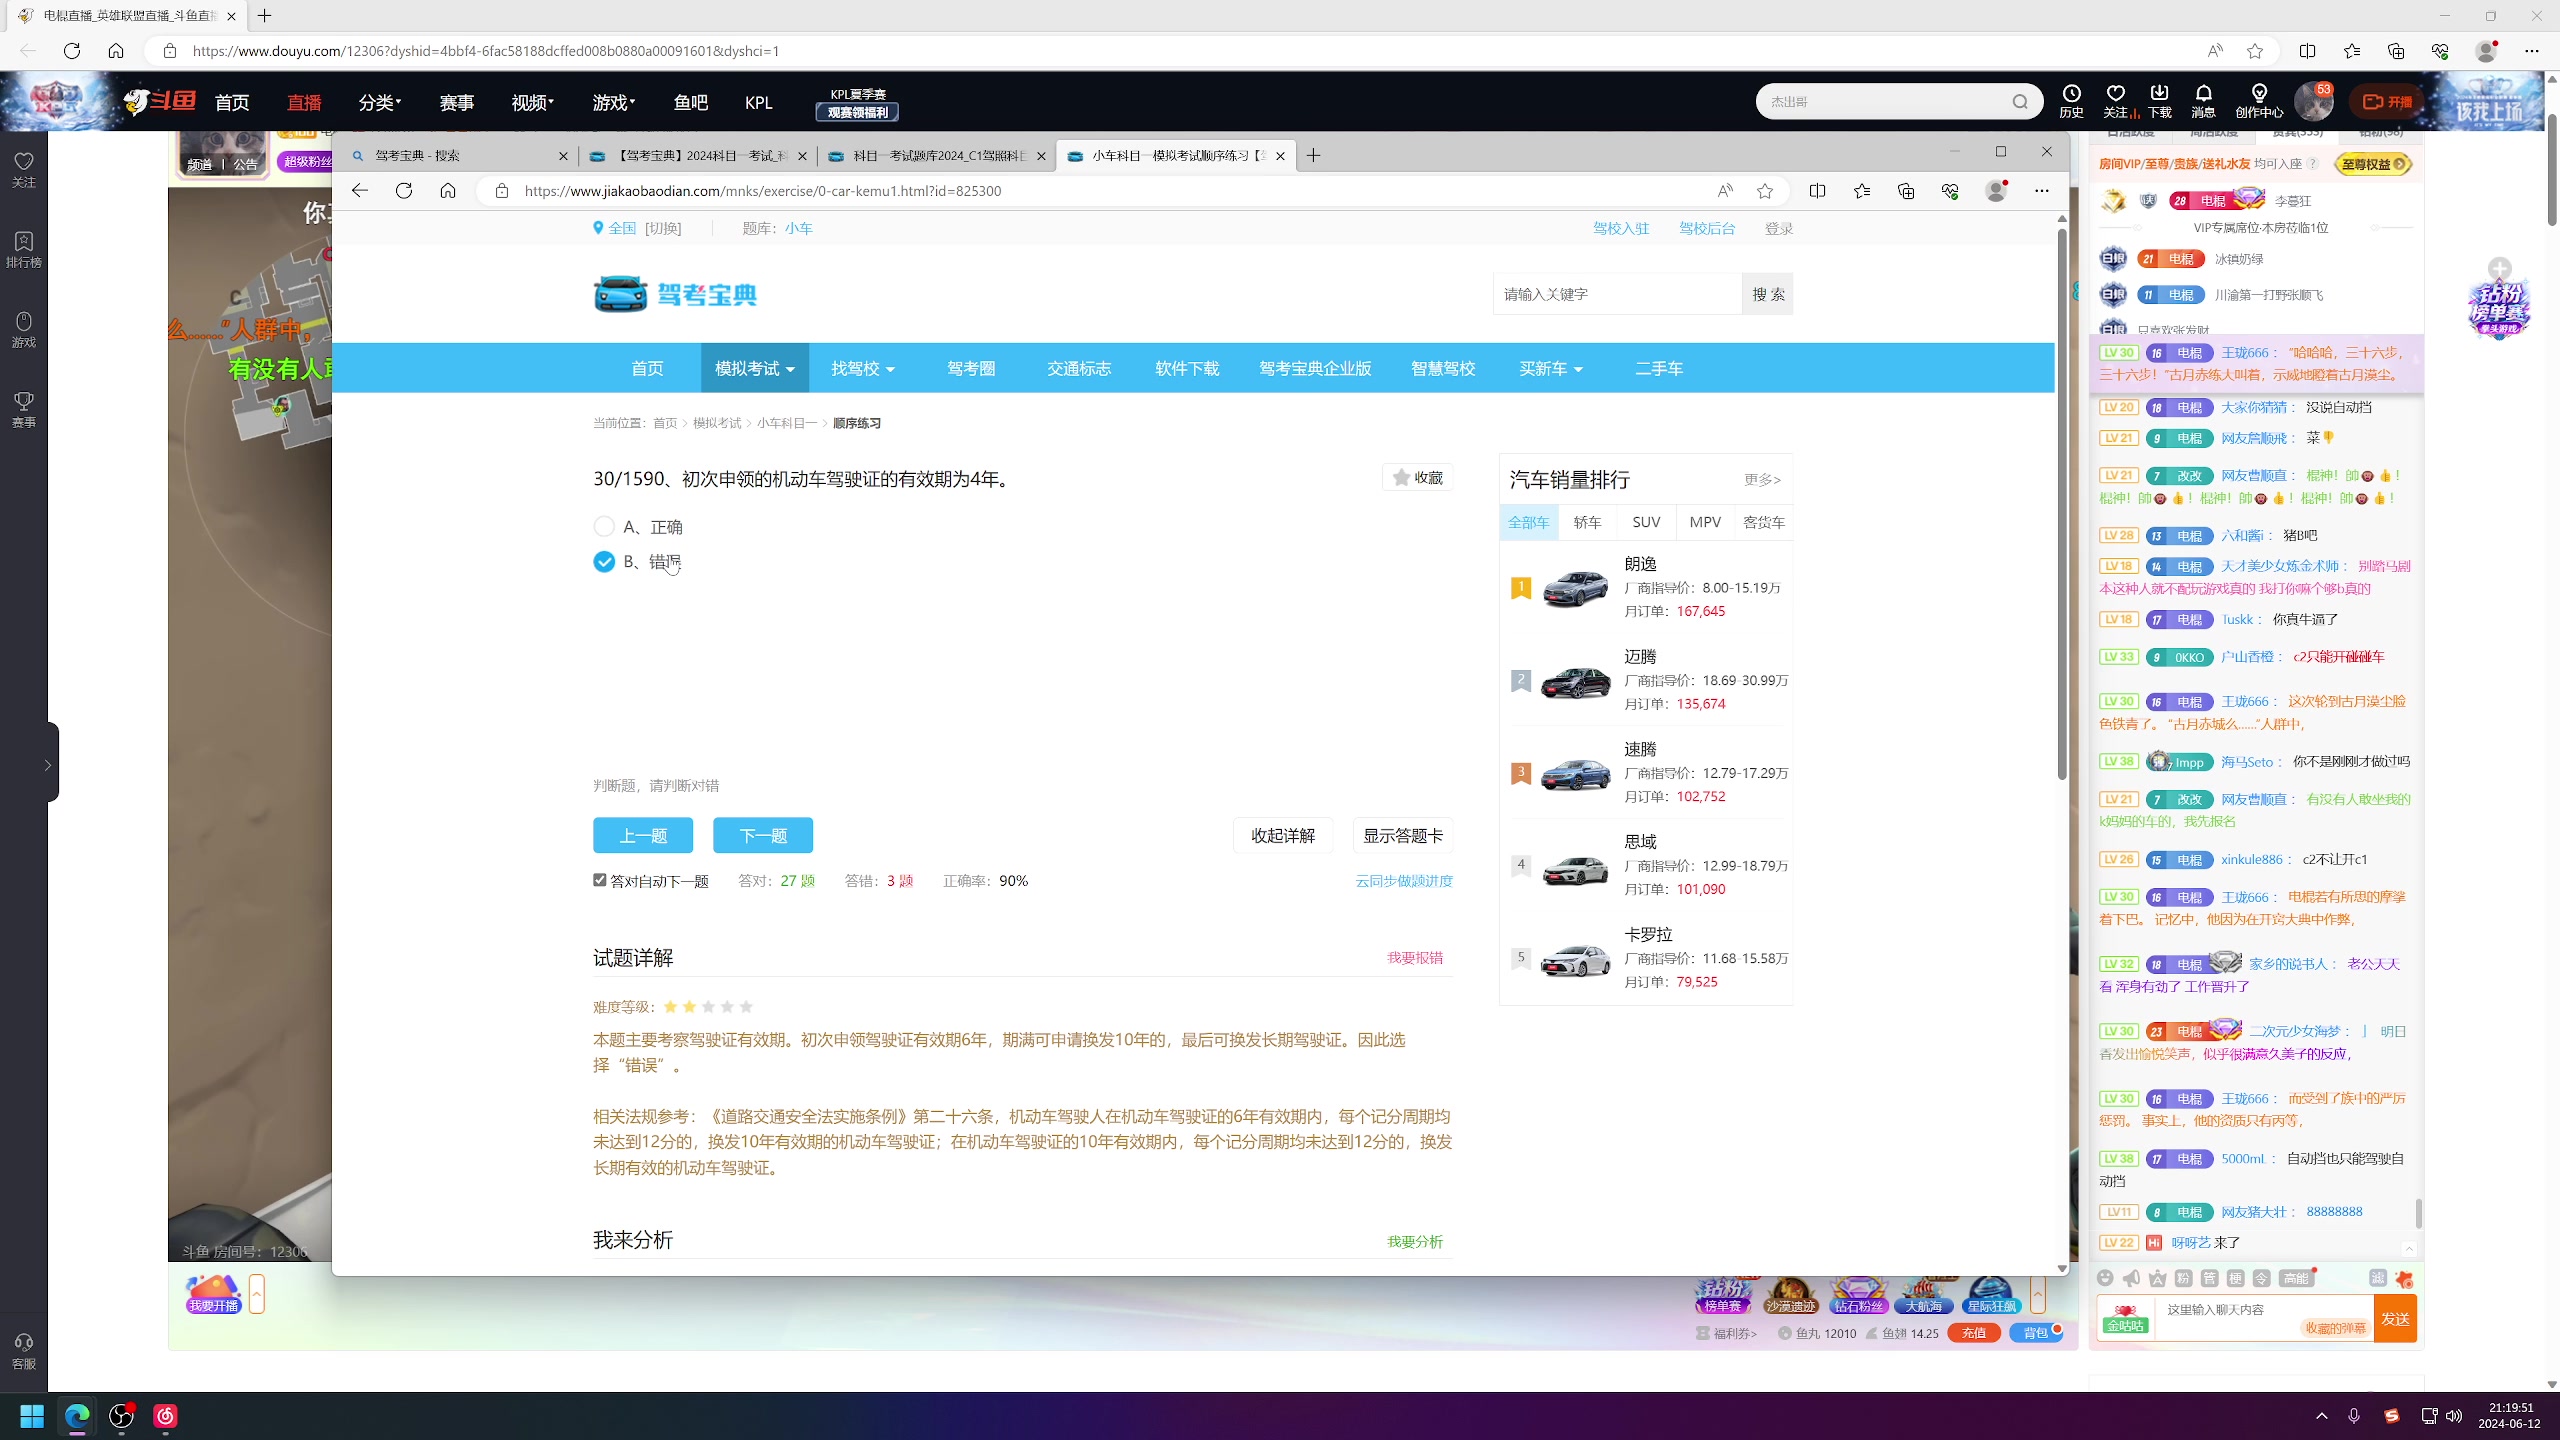Click 我要报错 link
2560x1440 pixels.
coord(1415,958)
